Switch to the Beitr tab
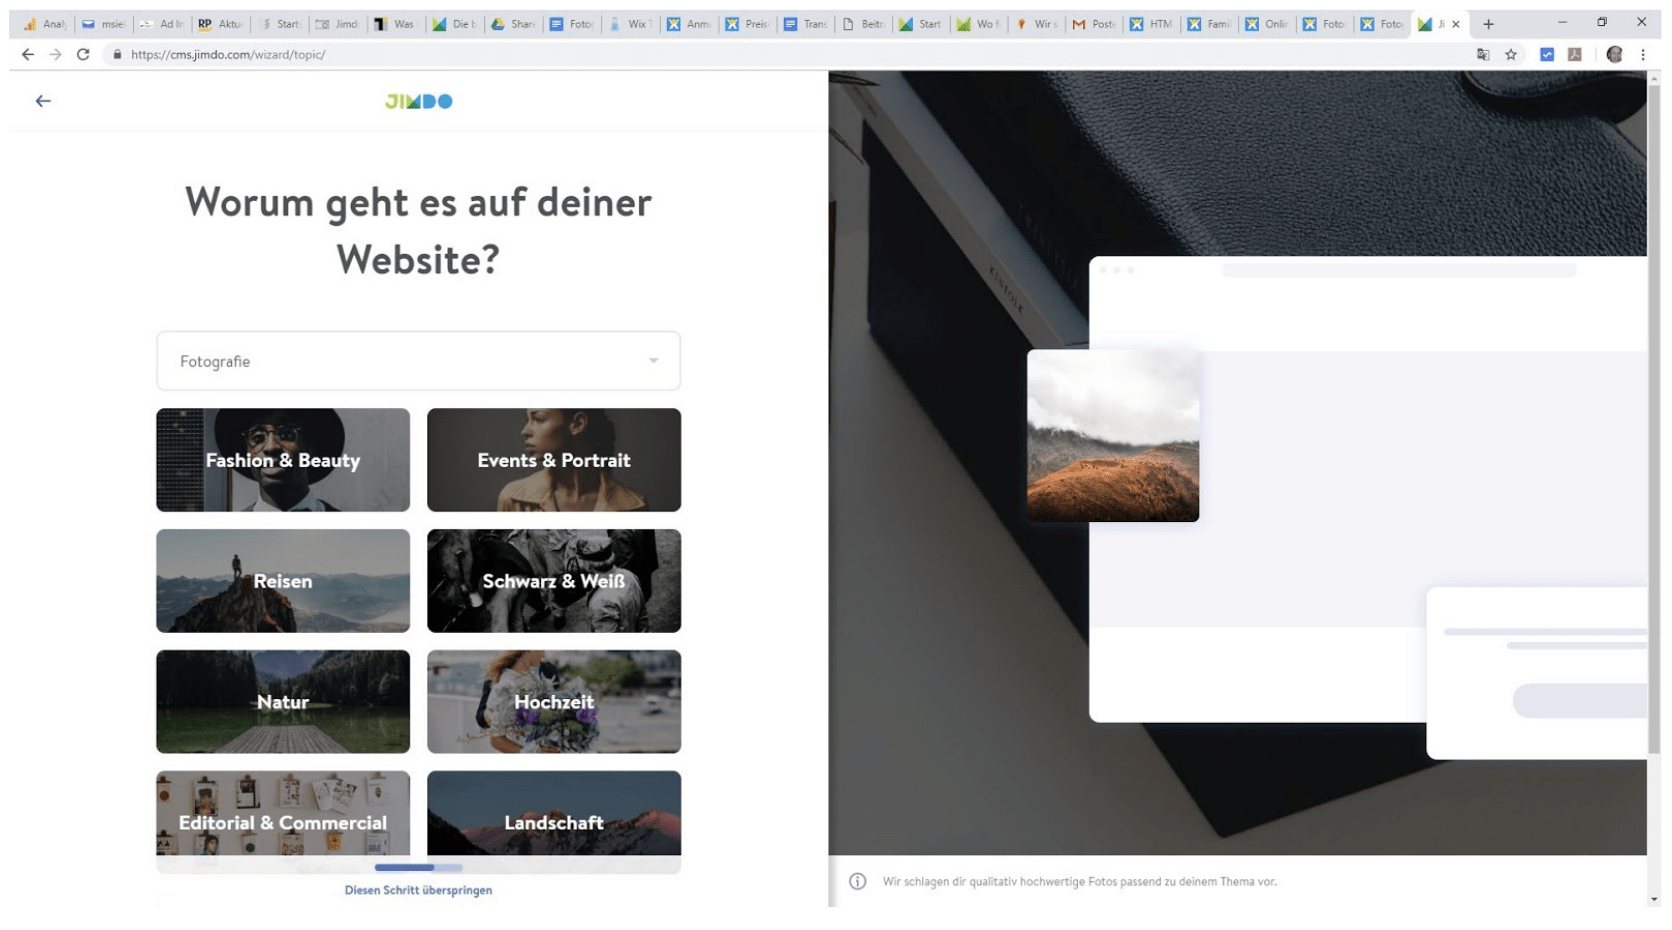The width and height of the screenshot is (1672, 930). coord(861,24)
